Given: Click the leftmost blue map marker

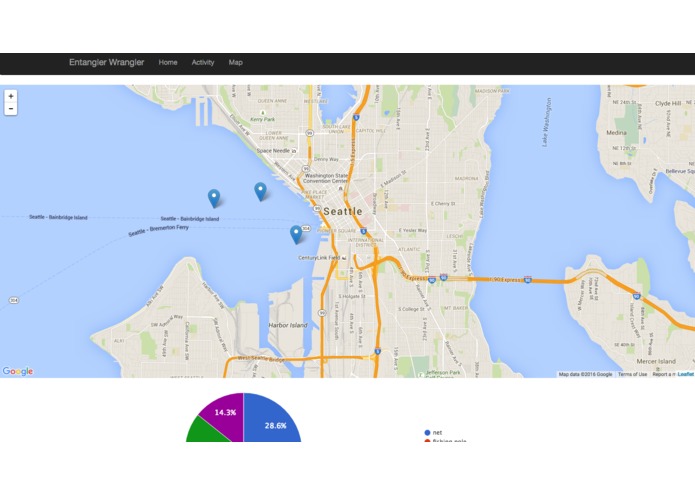Looking at the screenshot, I should [214, 198].
